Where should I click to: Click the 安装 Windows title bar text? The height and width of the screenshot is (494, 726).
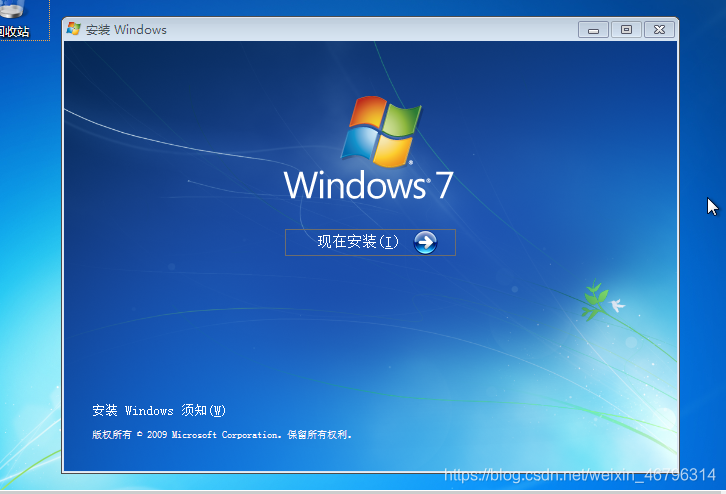[x=126, y=30]
